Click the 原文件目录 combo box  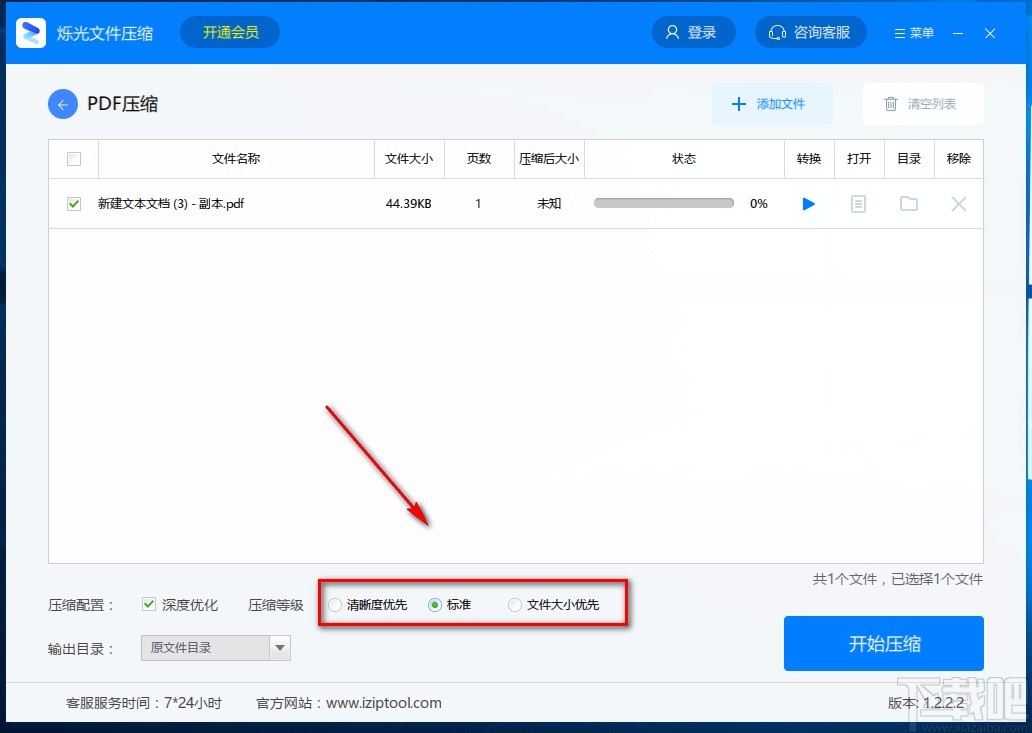click(215, 648)
